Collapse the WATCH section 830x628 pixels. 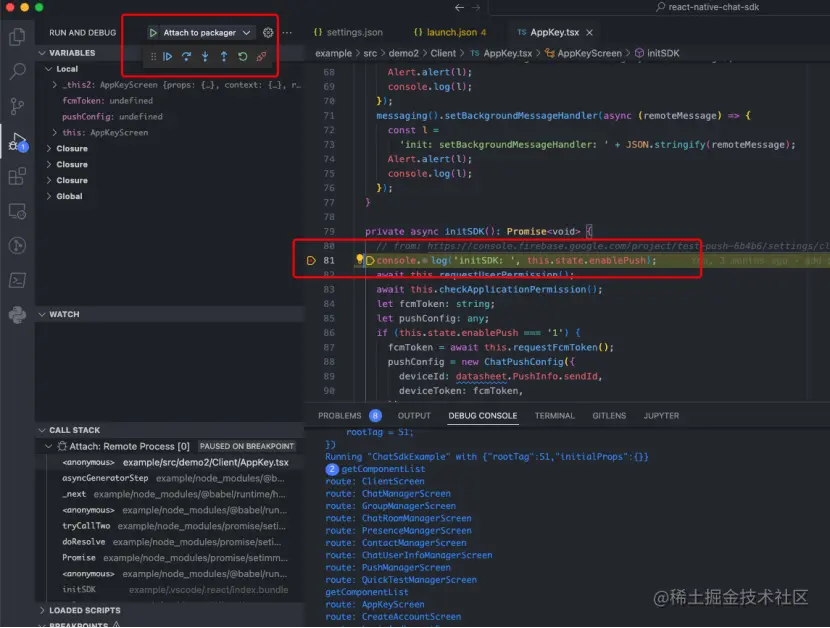click(42, 315)
